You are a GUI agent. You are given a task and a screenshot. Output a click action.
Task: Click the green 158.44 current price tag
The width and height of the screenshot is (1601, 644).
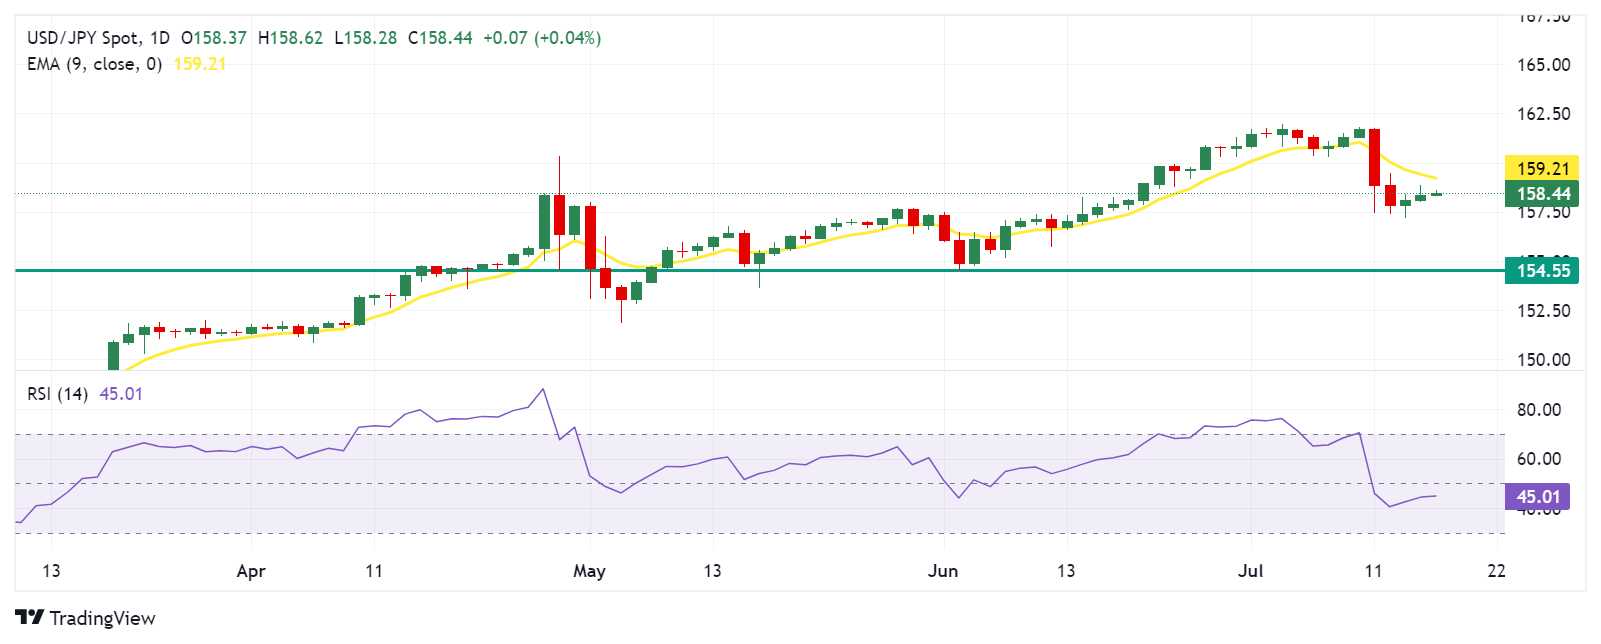tap(1542, 194)
